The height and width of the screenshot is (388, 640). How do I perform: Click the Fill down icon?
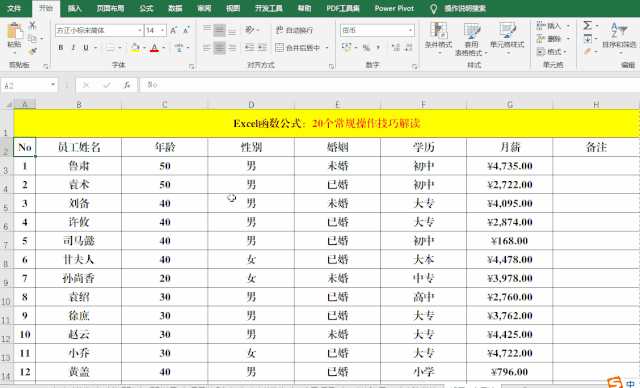tap(587, 39)
